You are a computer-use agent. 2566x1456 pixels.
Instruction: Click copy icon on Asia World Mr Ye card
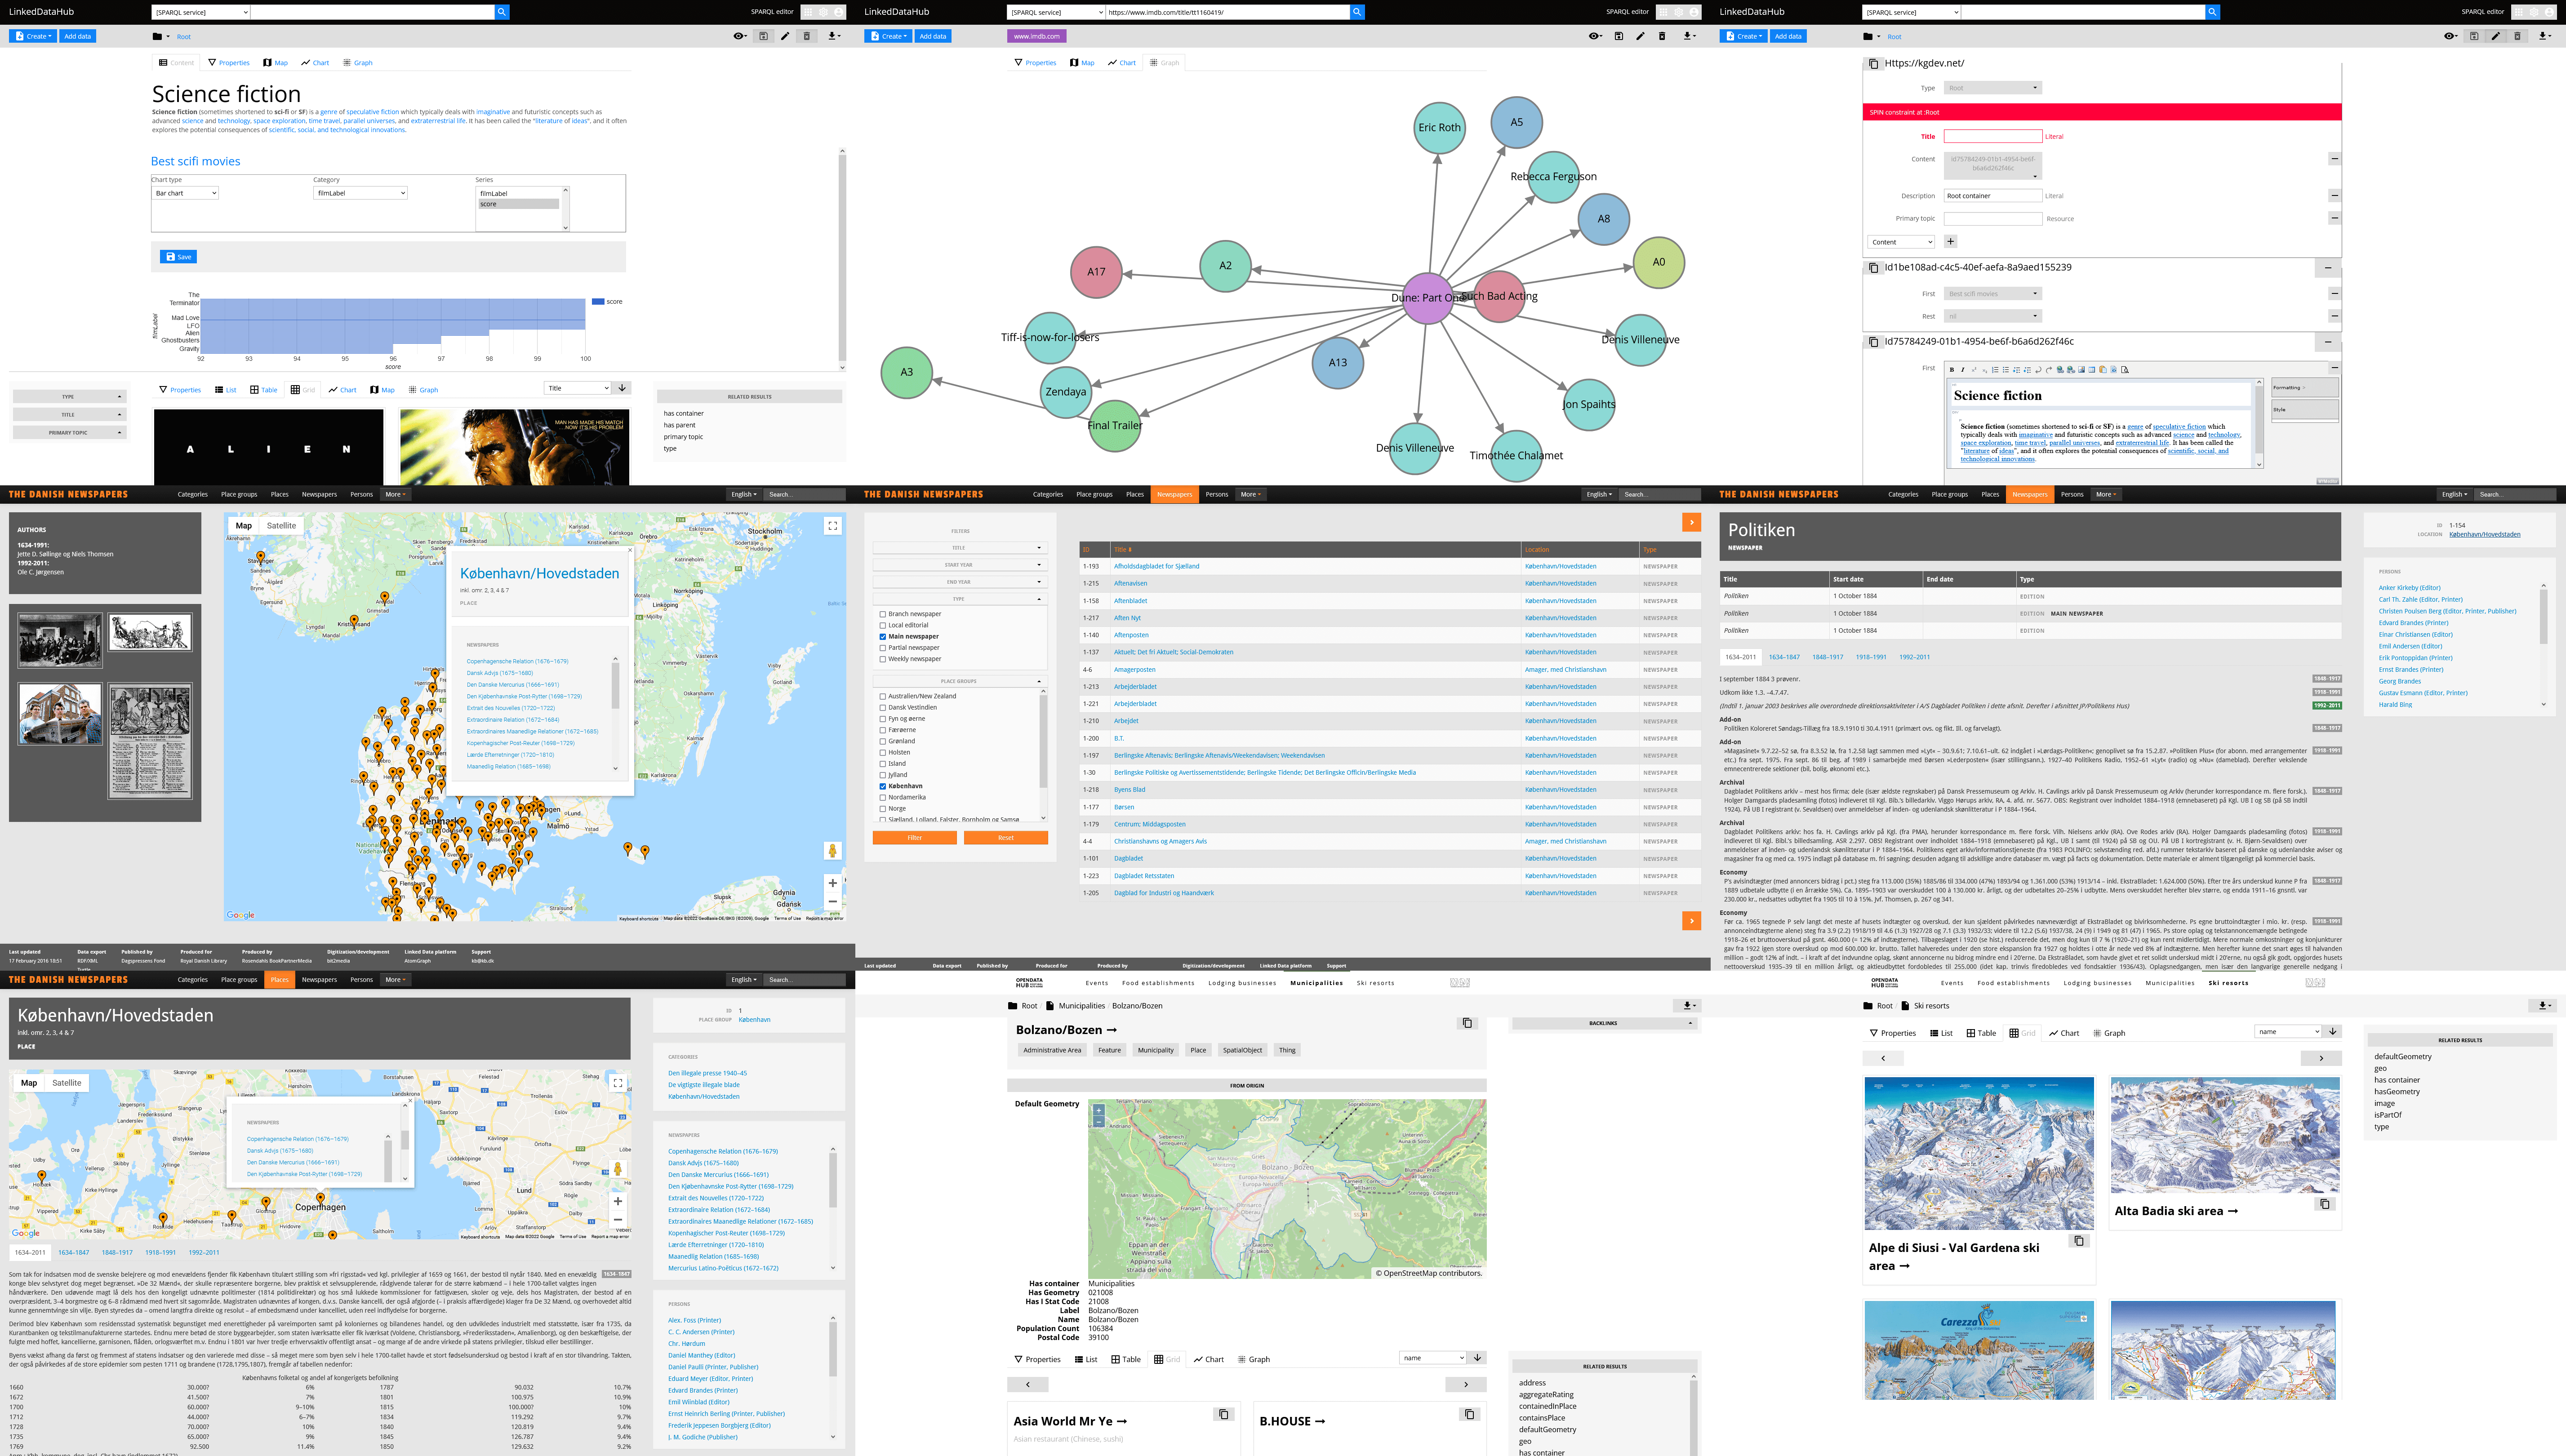tap(1224, 1414)
